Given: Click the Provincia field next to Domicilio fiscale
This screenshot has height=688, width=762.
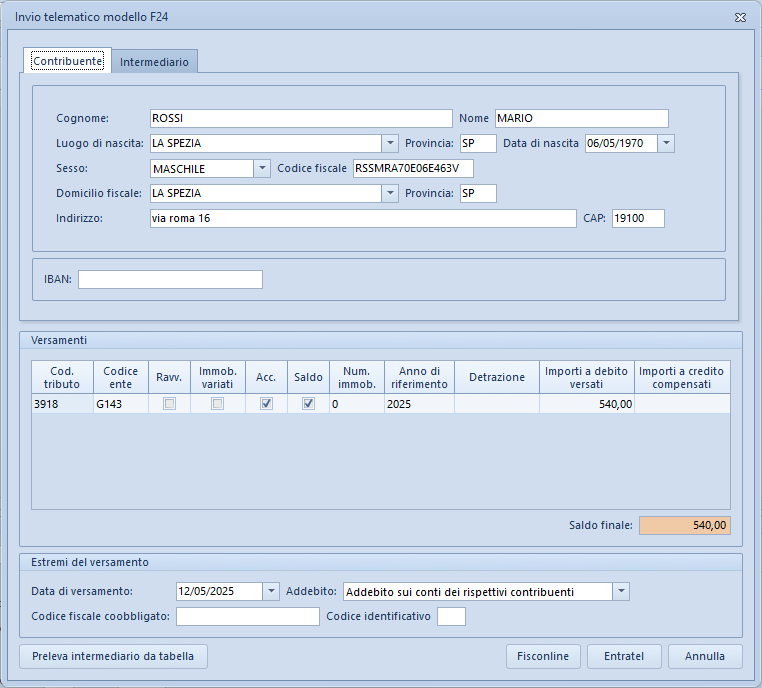Looking at the screenshot, I should point(478,193).
